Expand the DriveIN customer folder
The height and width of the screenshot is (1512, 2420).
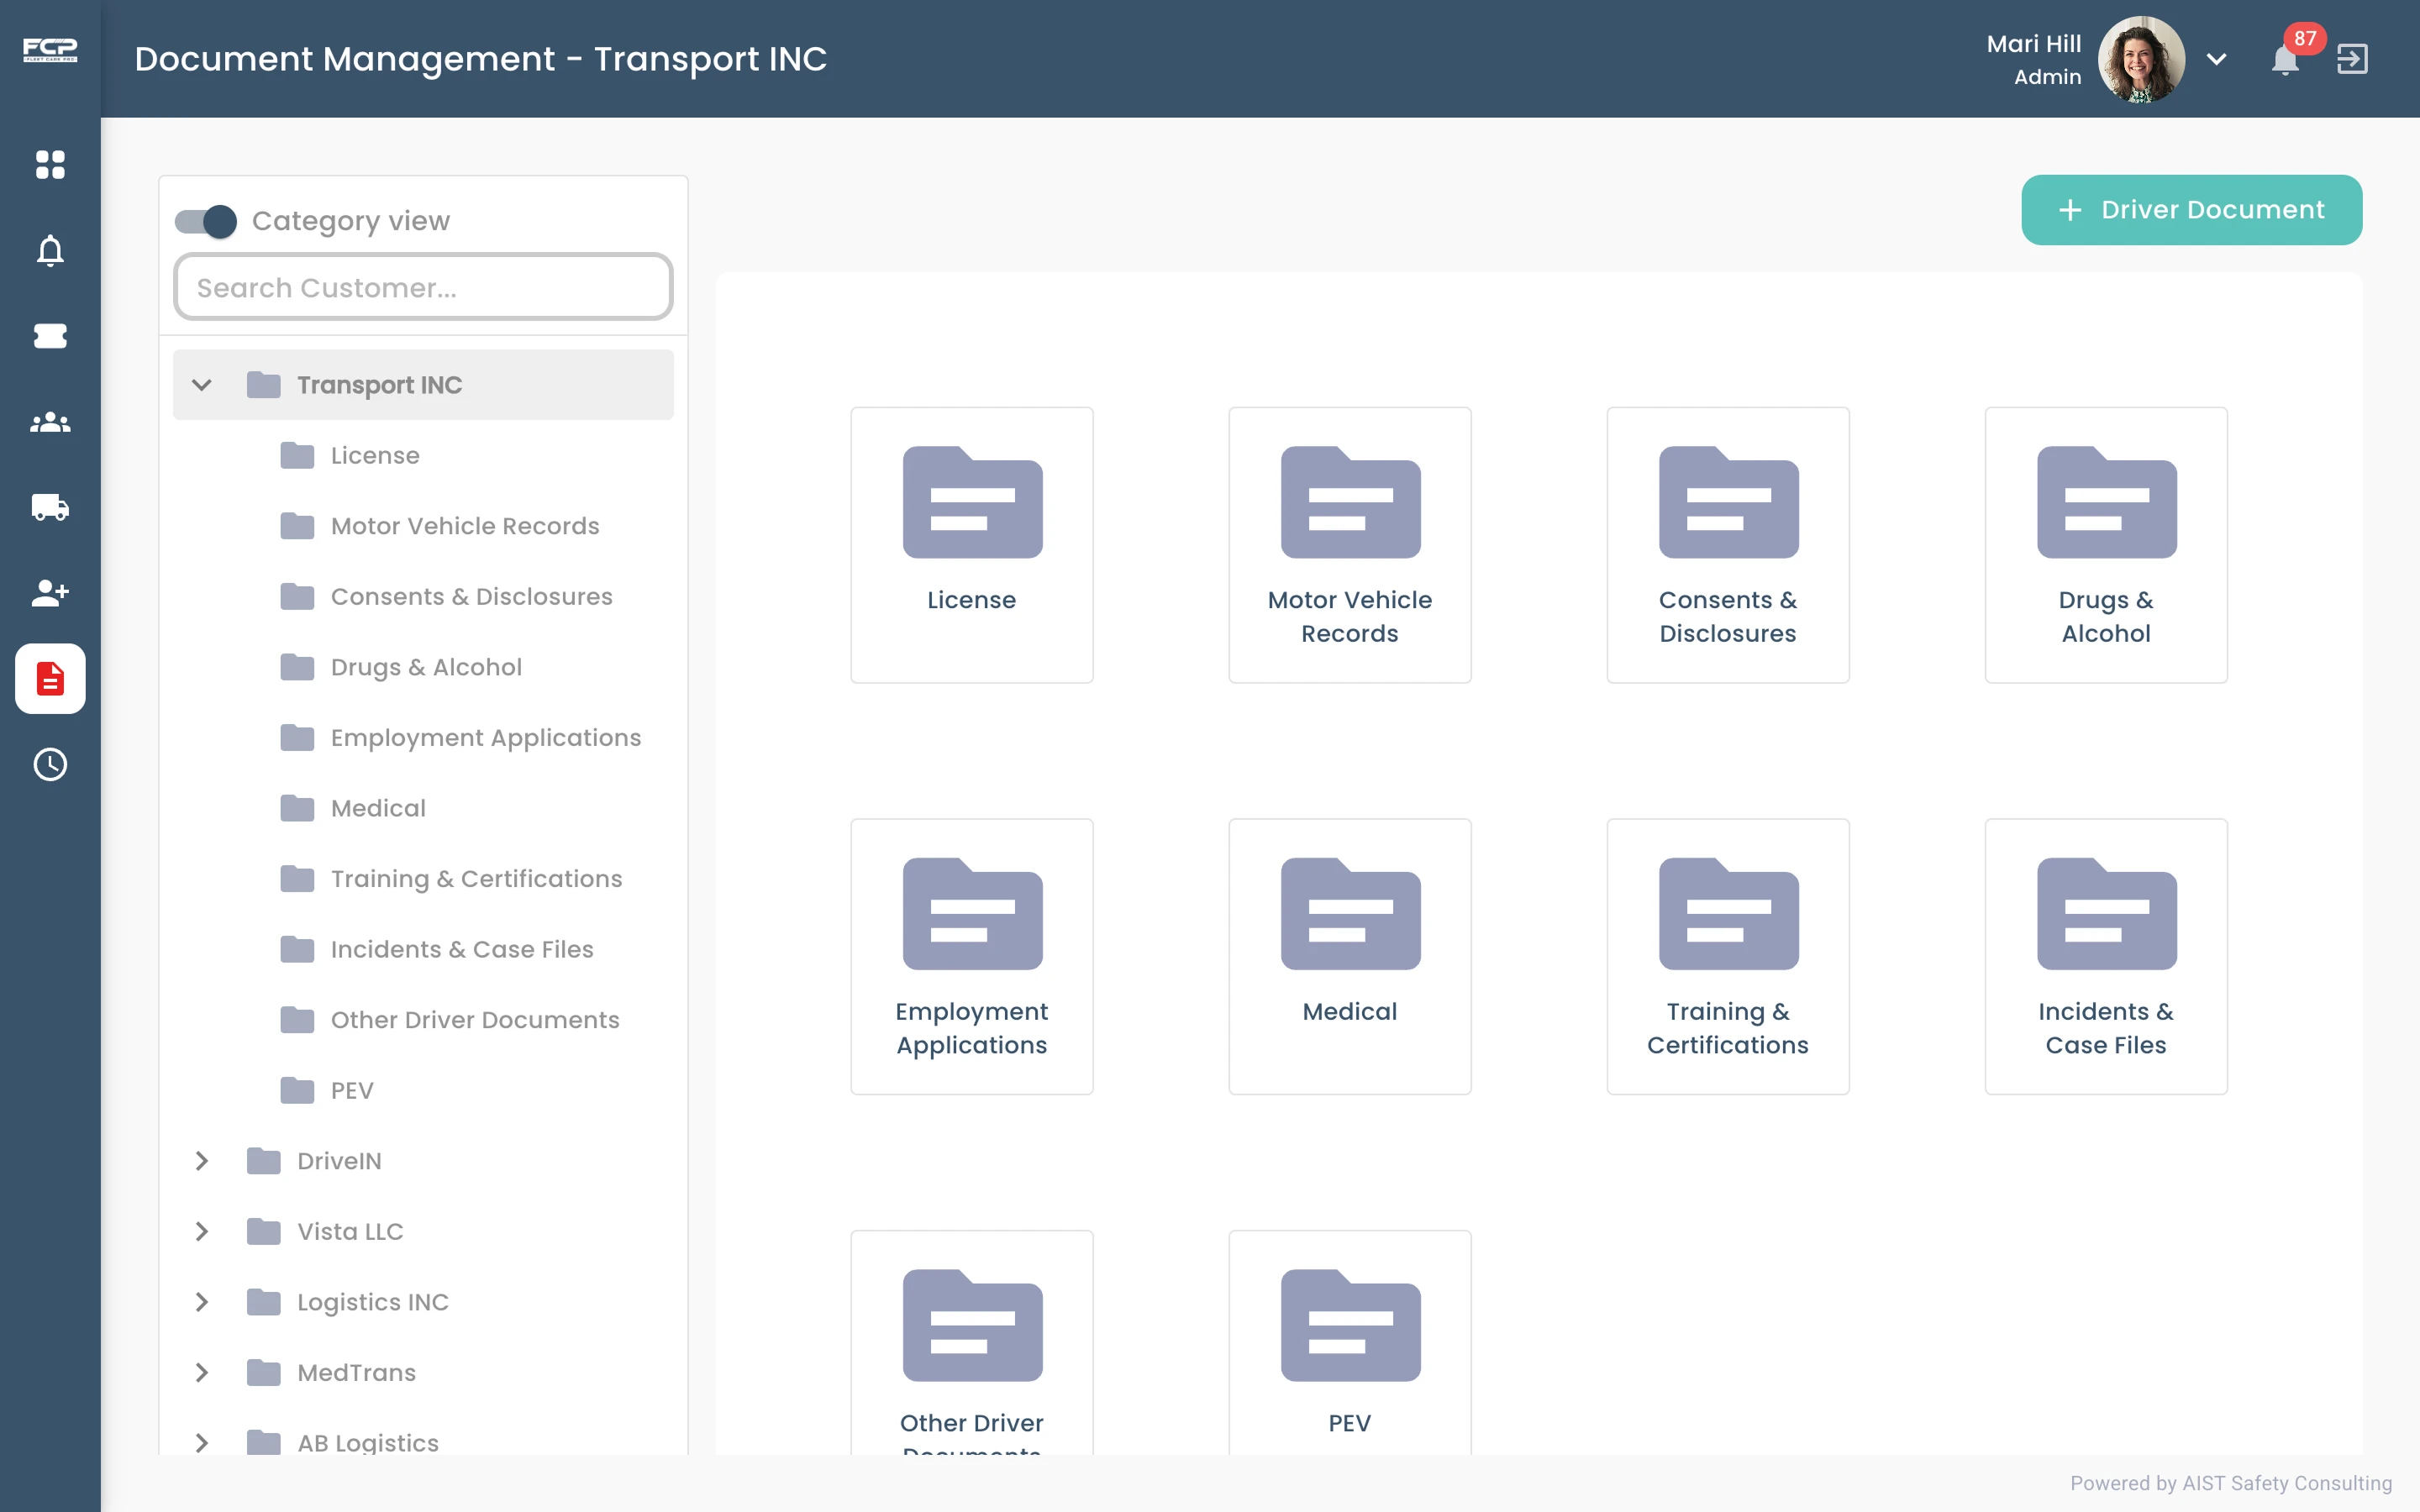[202, 1161]
